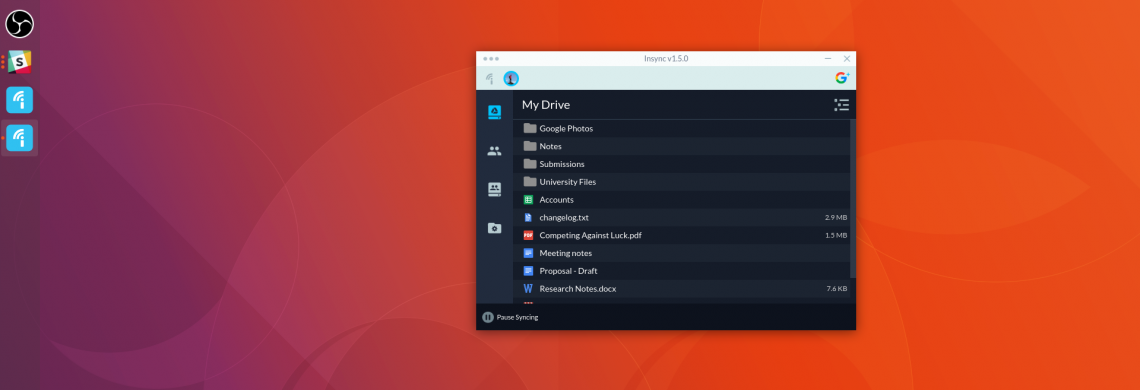The image size is (1140, 390).
Task: Click the pause icon in the bottom bar
Action: pos(488,317)
